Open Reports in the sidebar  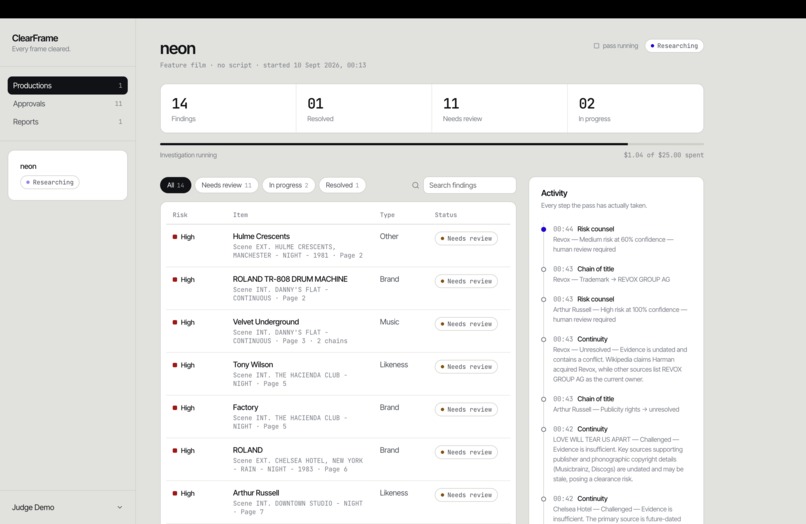(67, 122)
